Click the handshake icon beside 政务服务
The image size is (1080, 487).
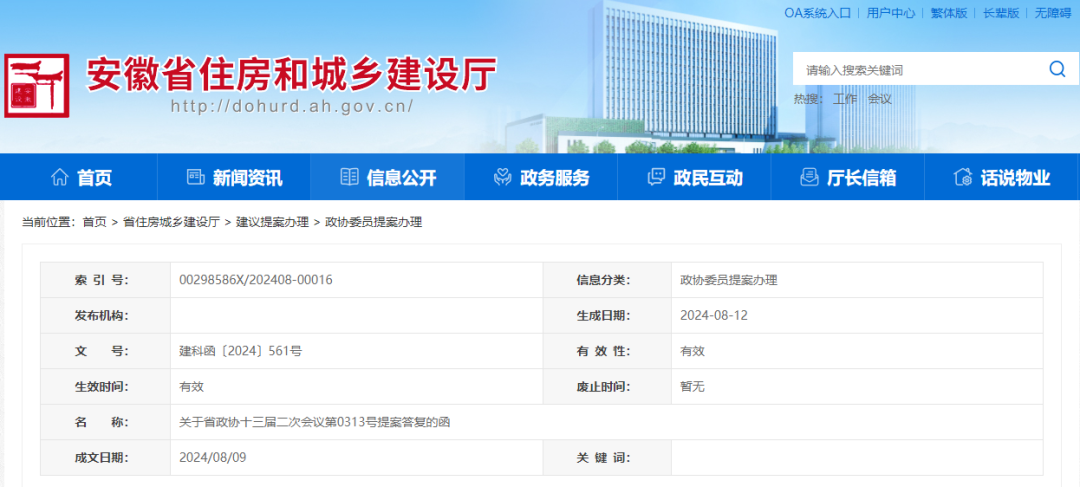point(503,177)
